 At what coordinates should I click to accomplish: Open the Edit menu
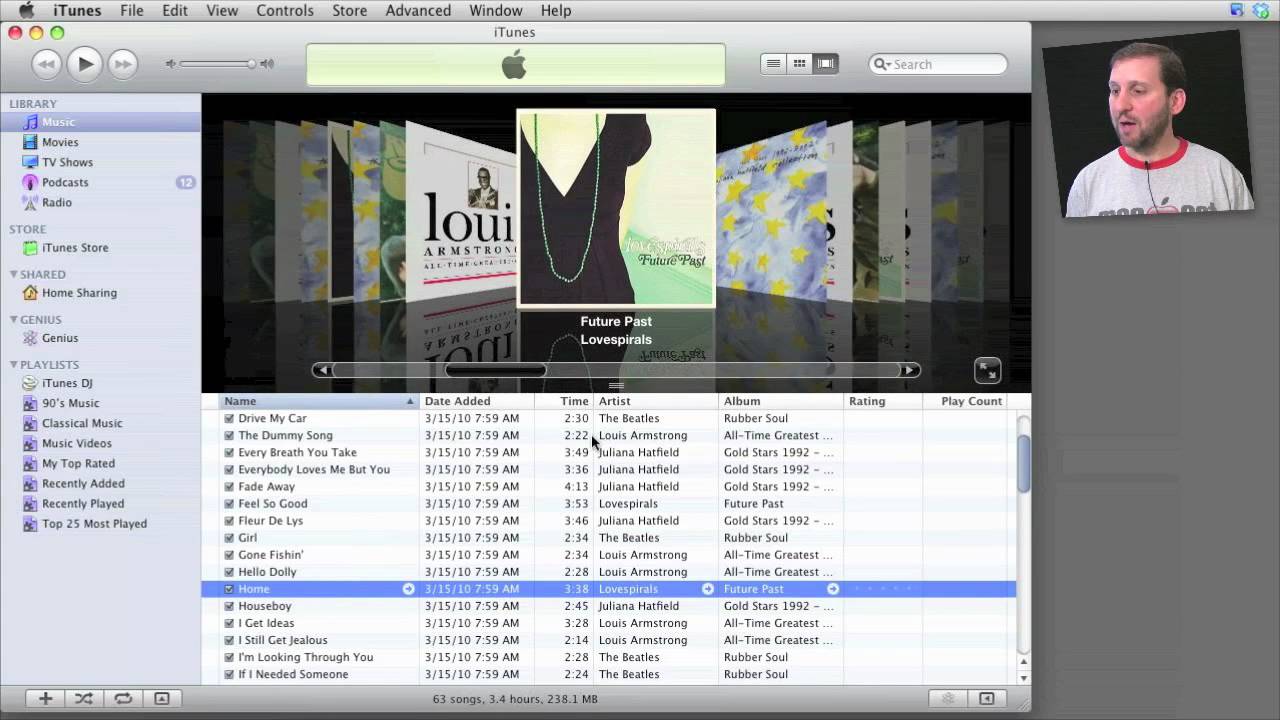point(175,10)
